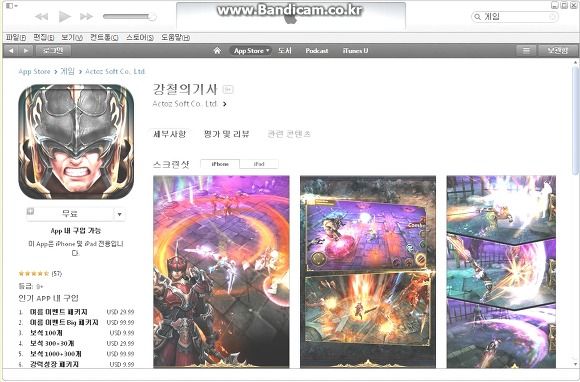
Task: Switch to the 도서 section
Action: [285, 50]
